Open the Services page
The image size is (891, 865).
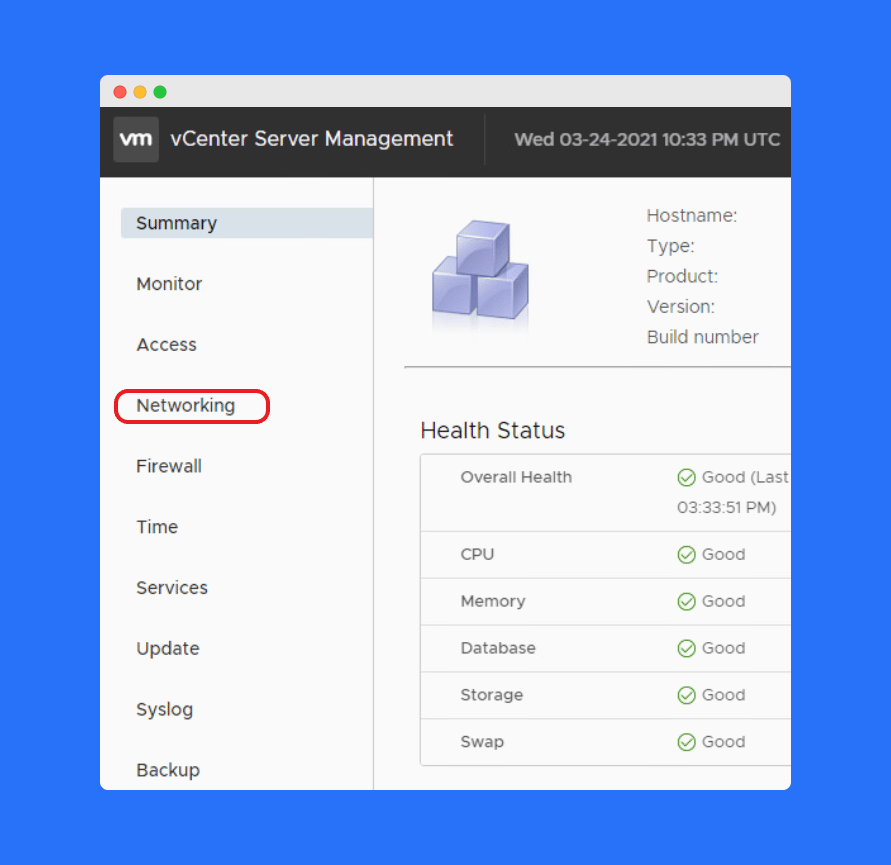172,588
